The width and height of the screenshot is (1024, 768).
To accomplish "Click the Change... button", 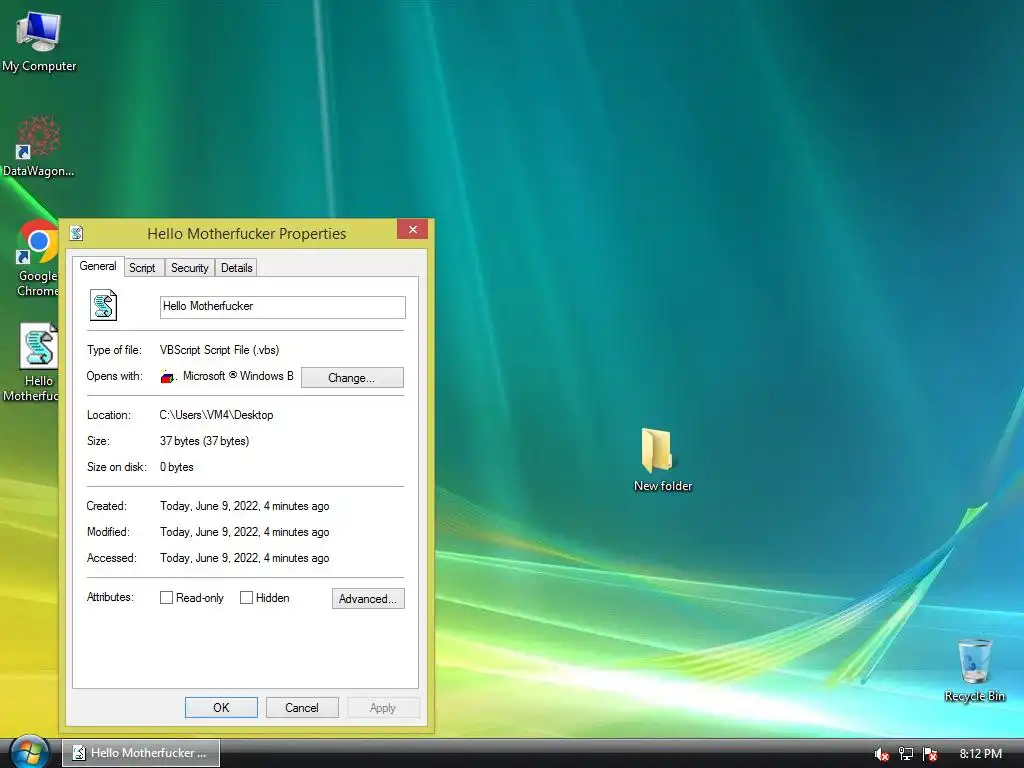I will [352, 377].
